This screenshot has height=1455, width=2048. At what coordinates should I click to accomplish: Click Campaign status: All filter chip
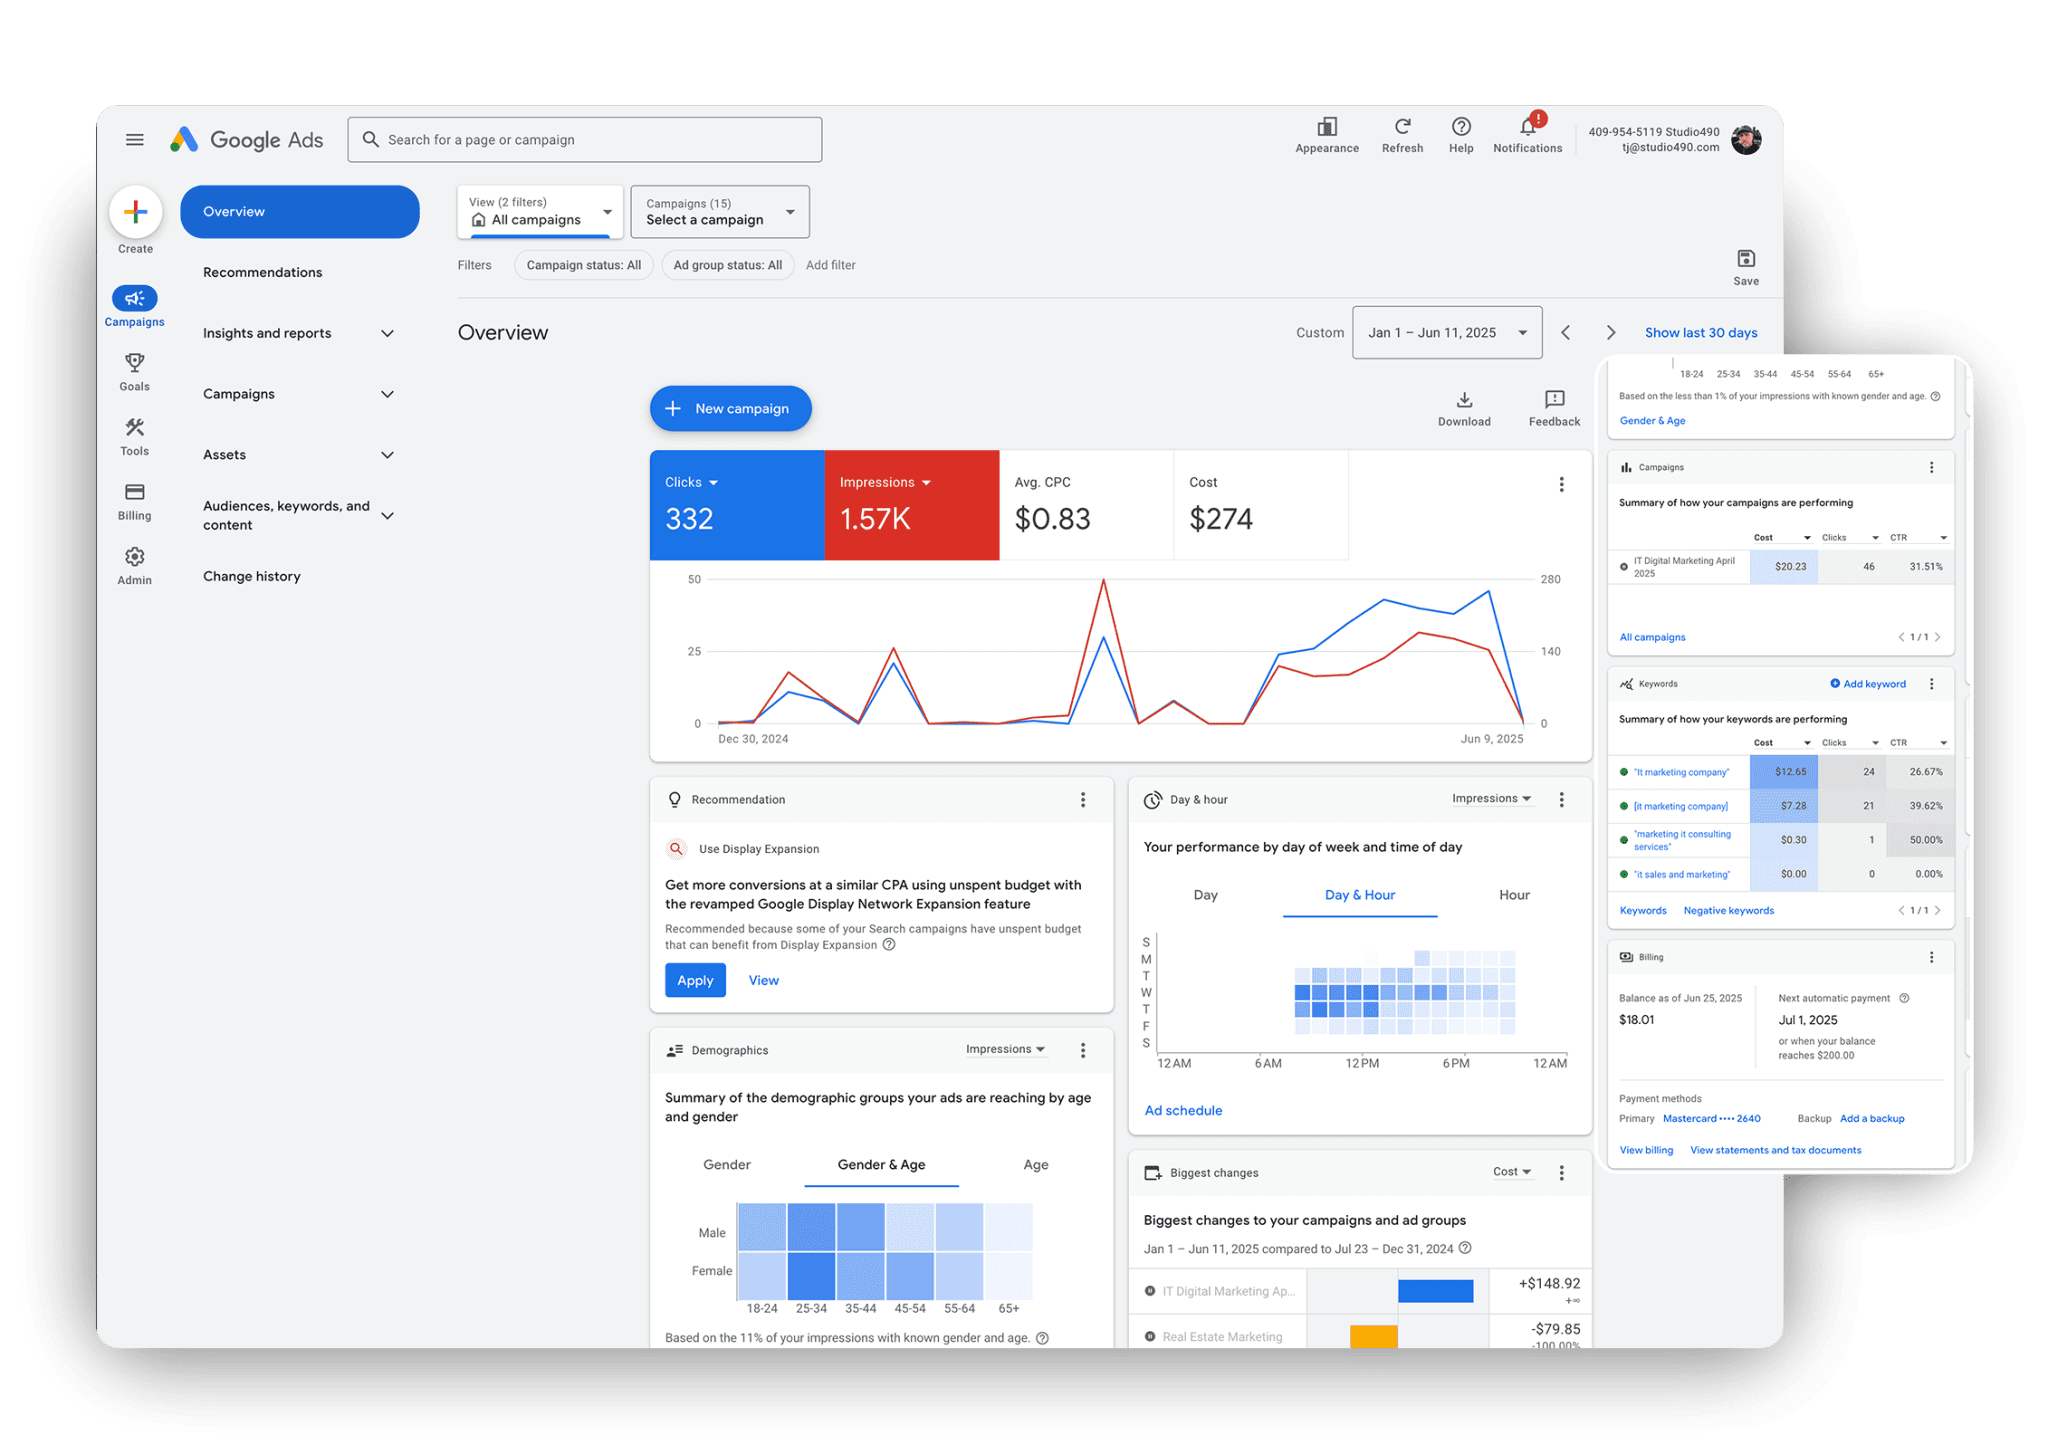[584, 265]
